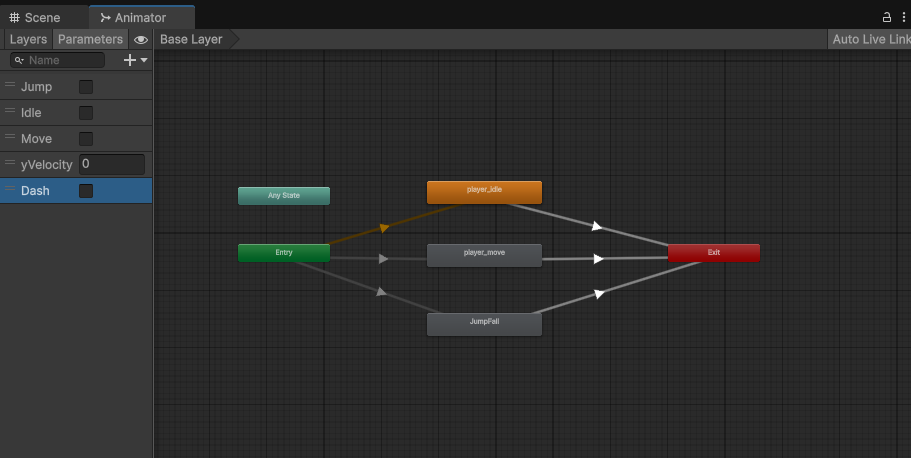This screenshot has width=911, height=458.
Task: Open the Layers tab
Action: tap(28, 40)
